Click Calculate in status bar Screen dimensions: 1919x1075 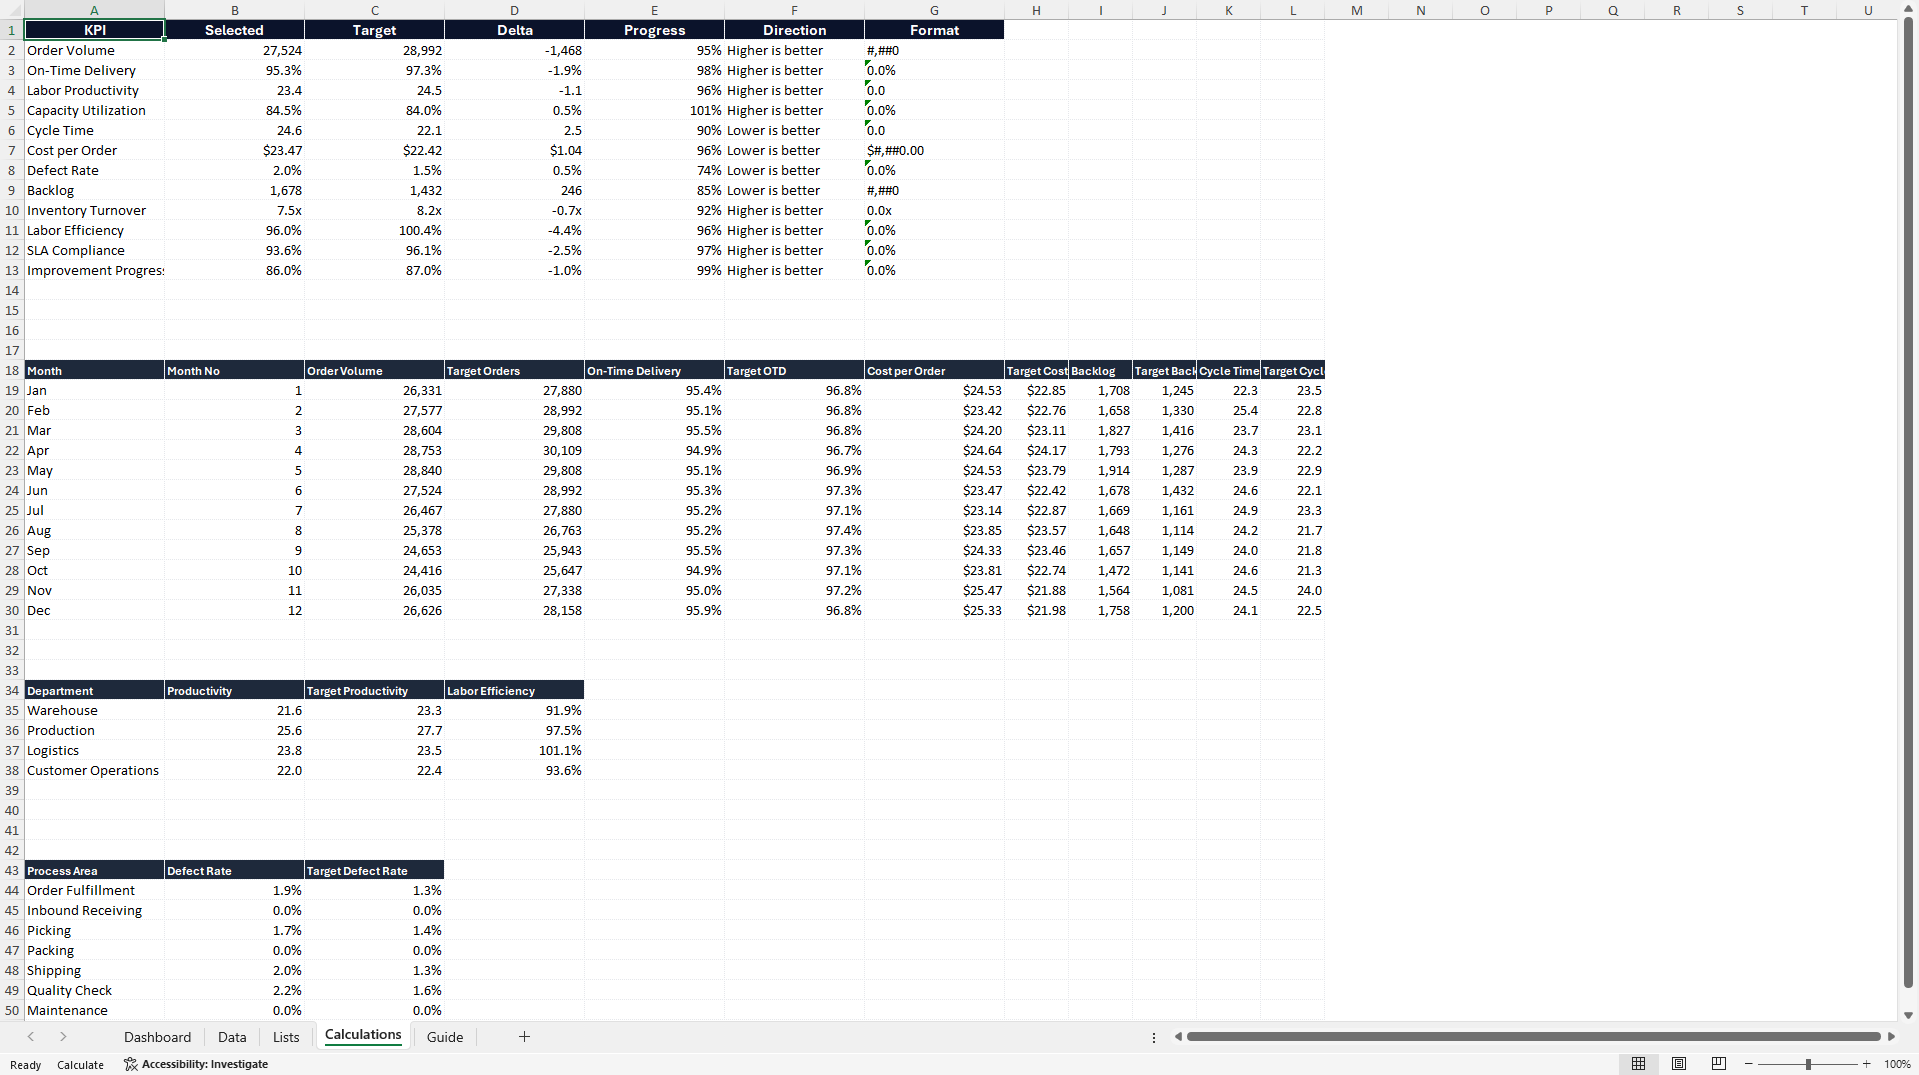(x=80, y=1065)
